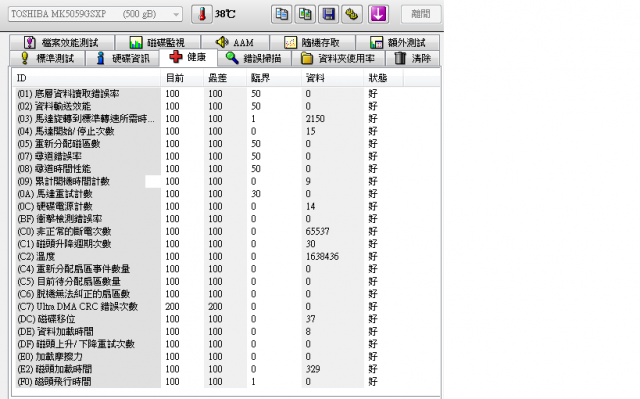Click the data value 65537
Viewport: 640px width, 399px height.
pos(318,231)
